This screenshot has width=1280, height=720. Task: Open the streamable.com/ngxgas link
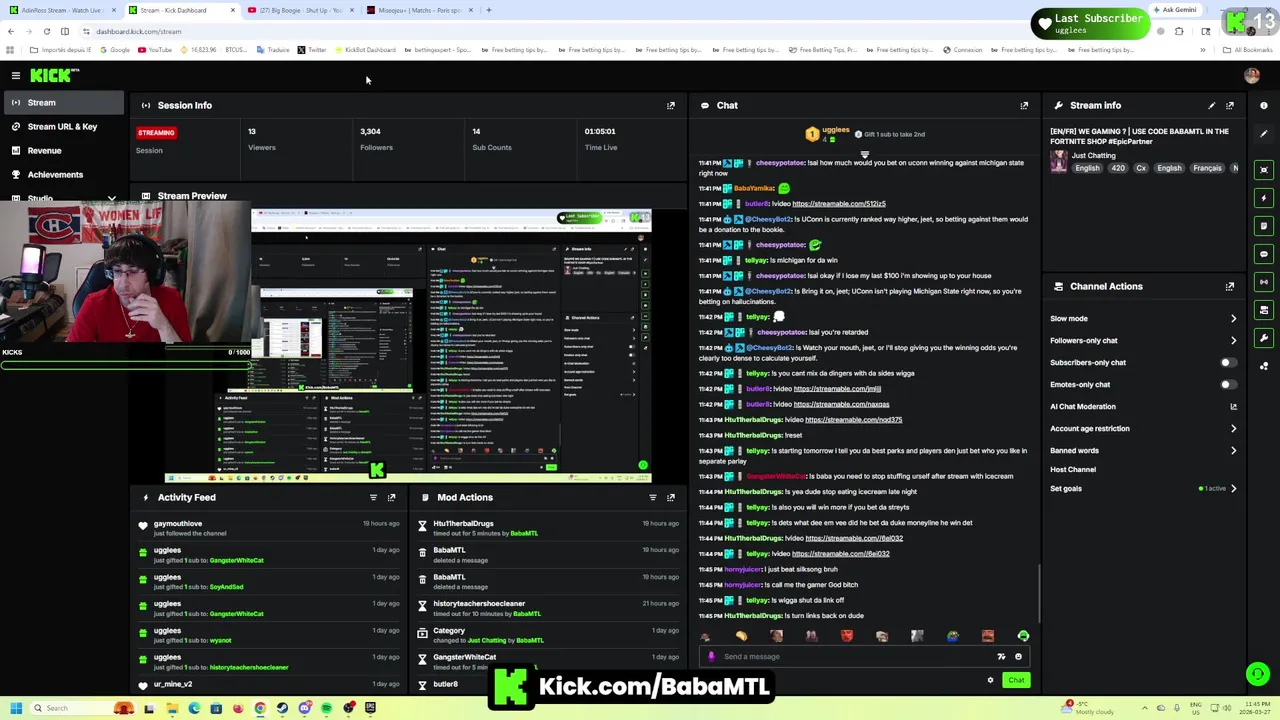(x=841, y=405)
